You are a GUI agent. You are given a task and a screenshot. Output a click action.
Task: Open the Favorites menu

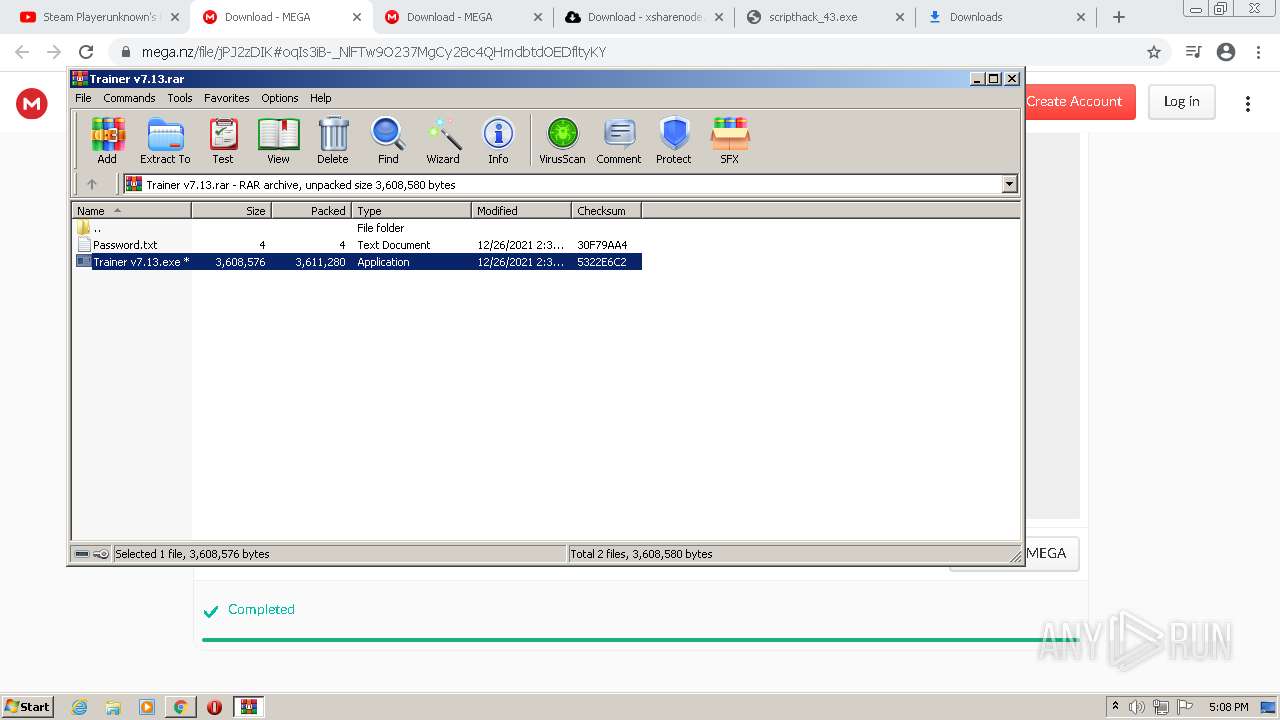[x=227, y=98]
